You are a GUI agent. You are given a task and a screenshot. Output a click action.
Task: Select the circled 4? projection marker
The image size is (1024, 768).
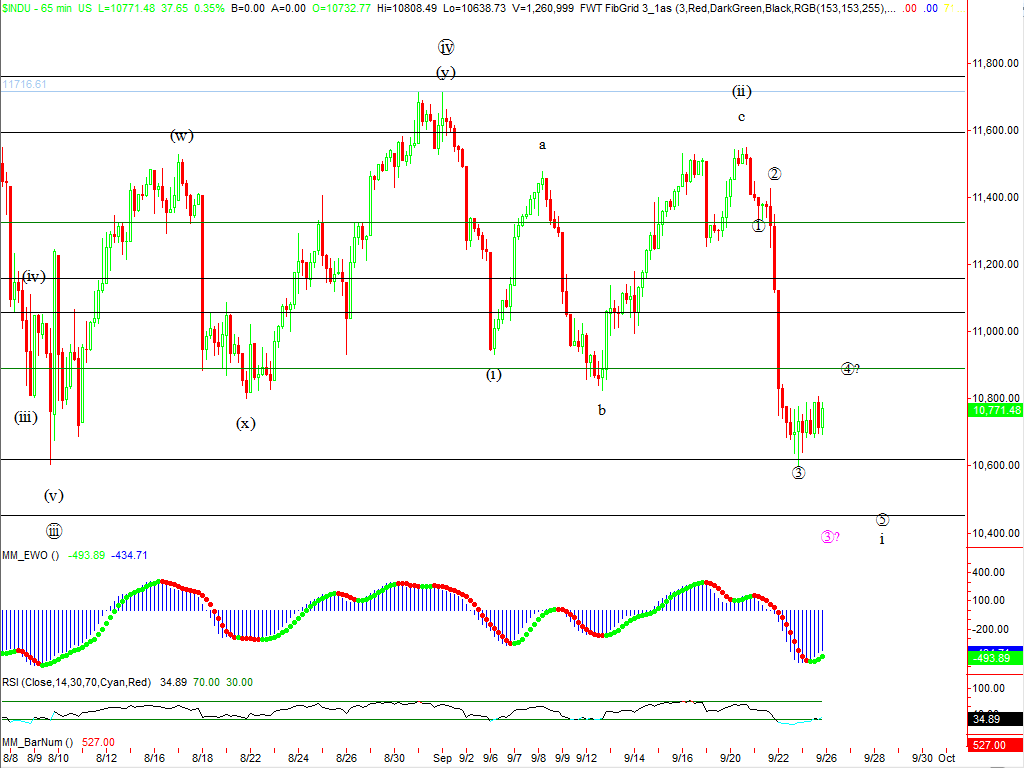pyautogui.click(x=850, y=368)
